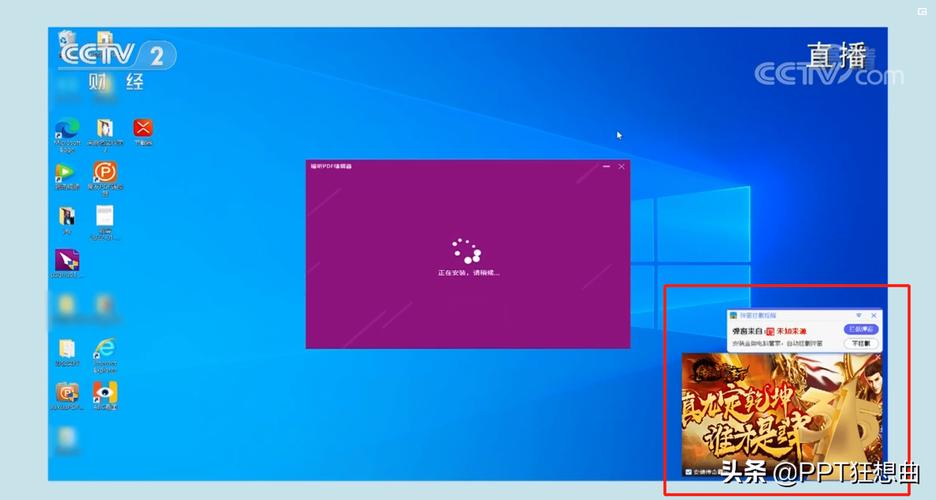Open the yellow folder left of Internet Explorer
Viewport: 936px width, 500px height.
pos(67,352)
